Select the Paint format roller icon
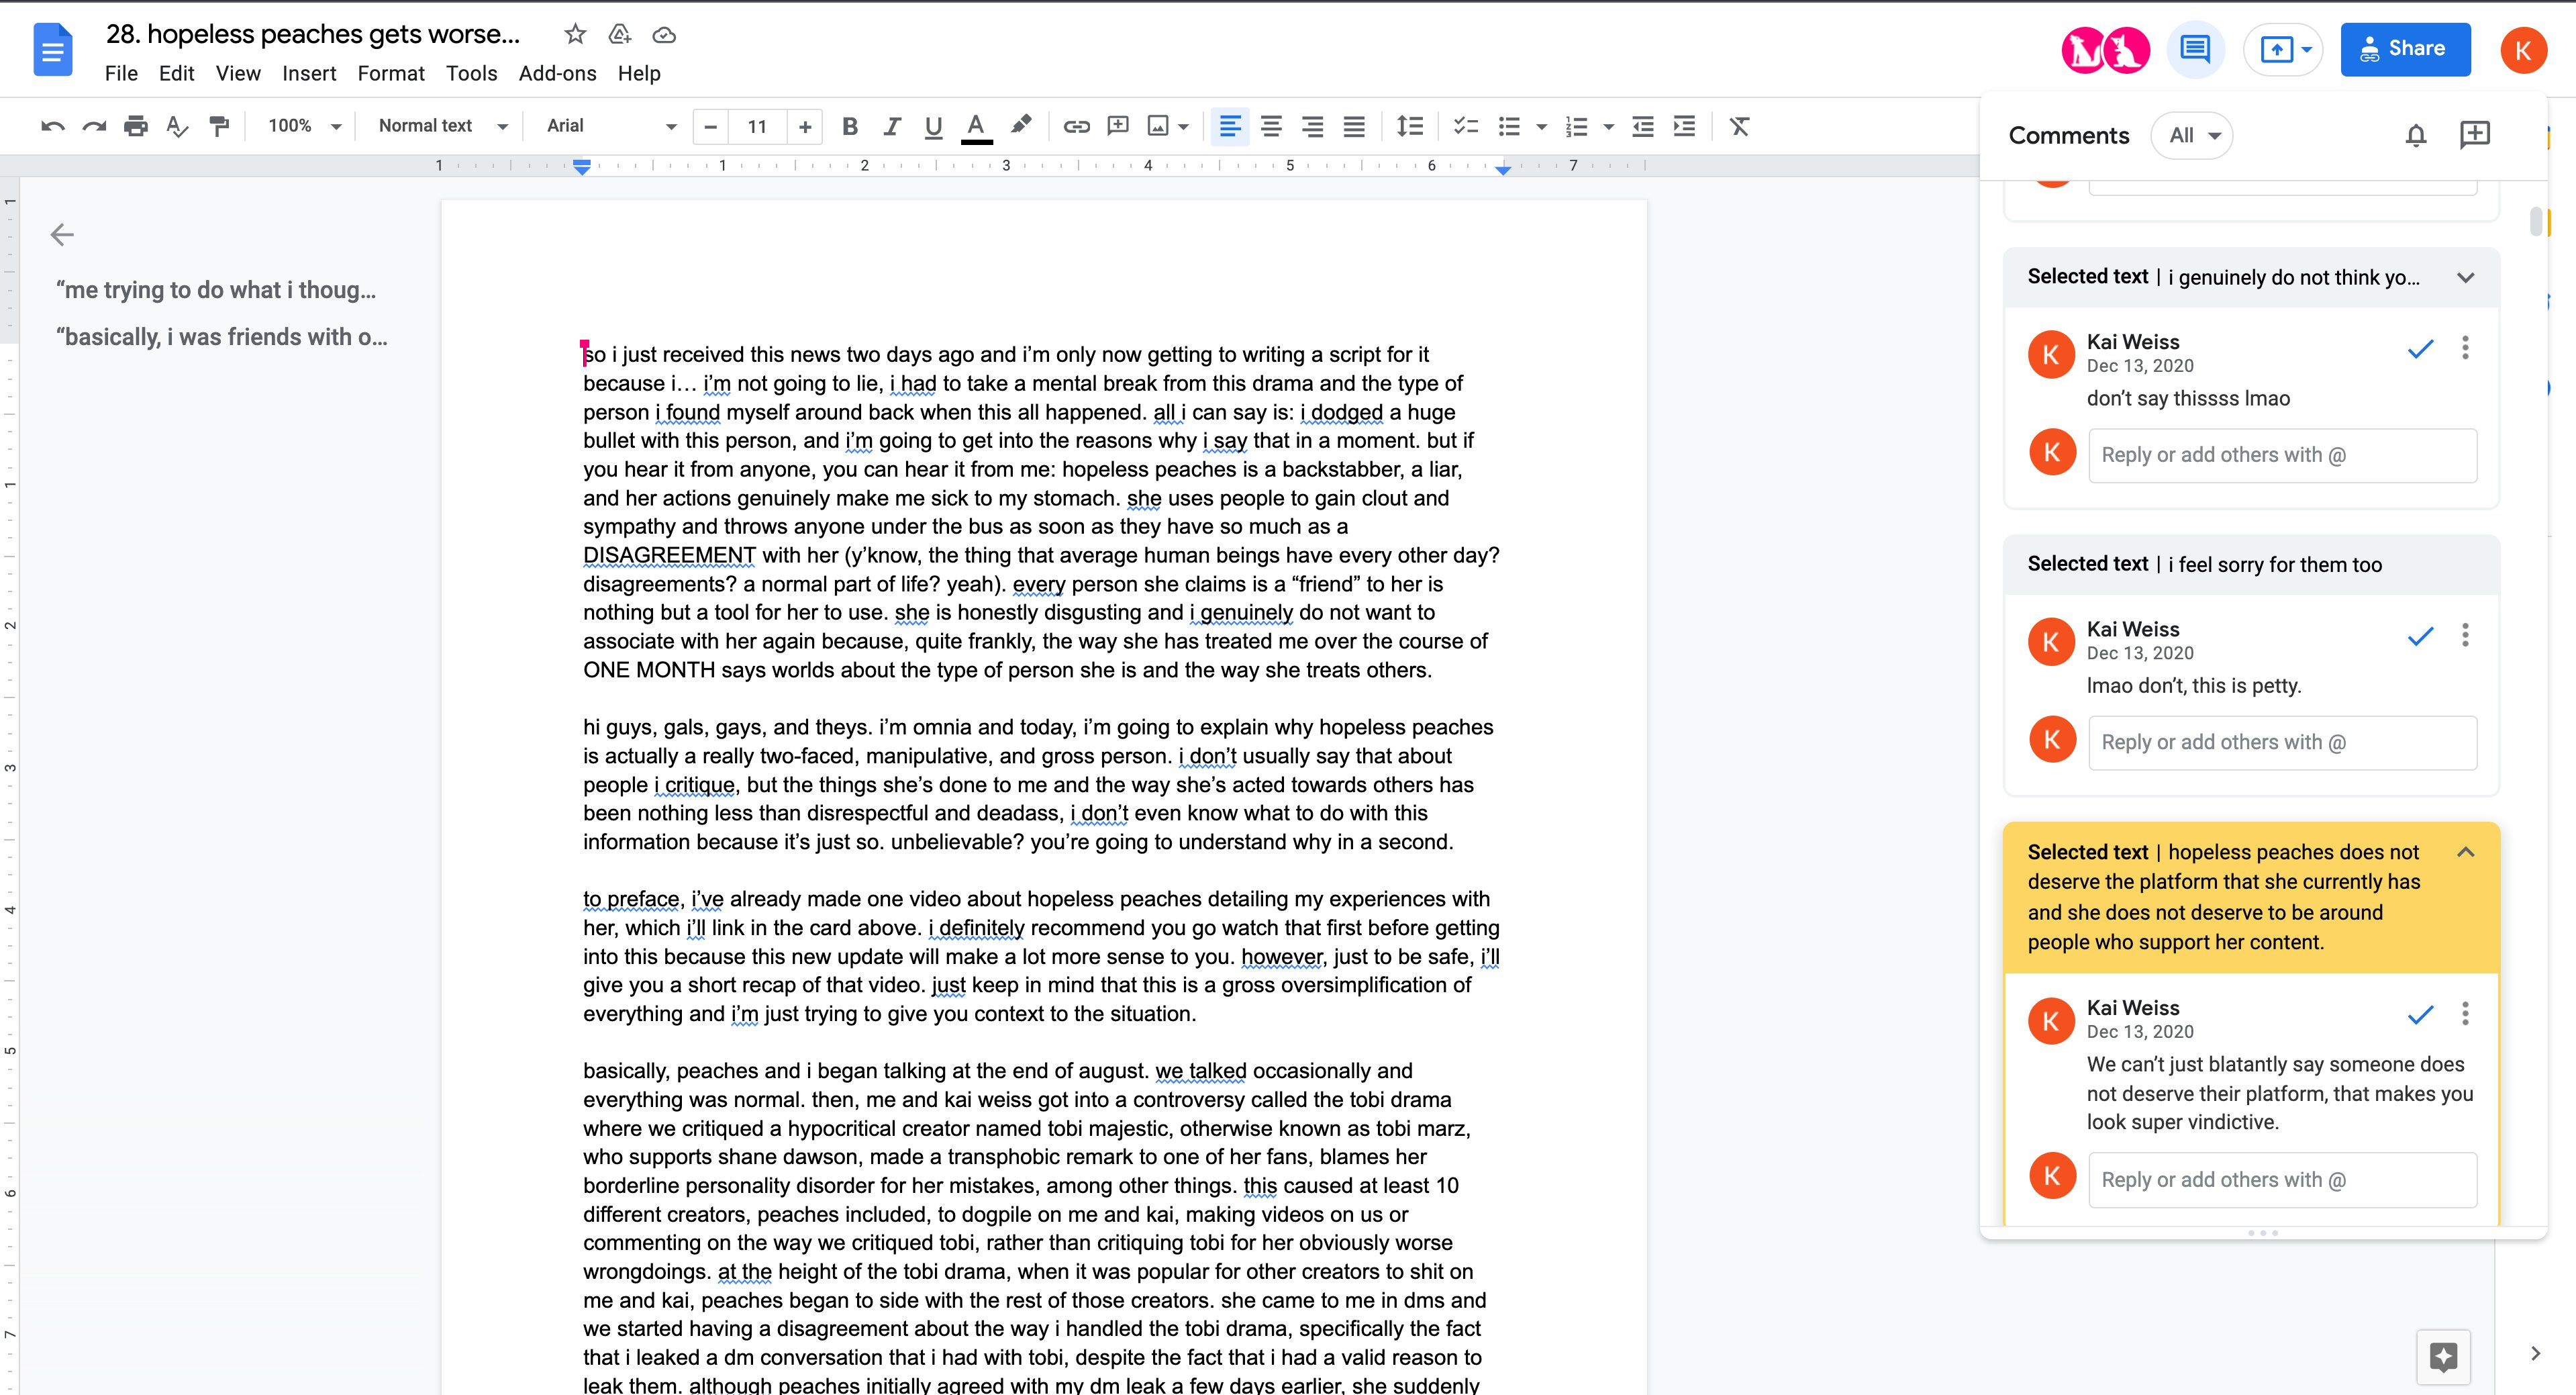Image resolution: width=2576 pixels, height=1395 pixels. pos(219,126)
